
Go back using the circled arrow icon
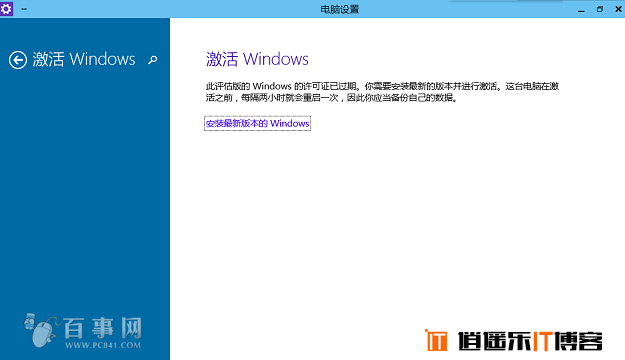point(18,60)
